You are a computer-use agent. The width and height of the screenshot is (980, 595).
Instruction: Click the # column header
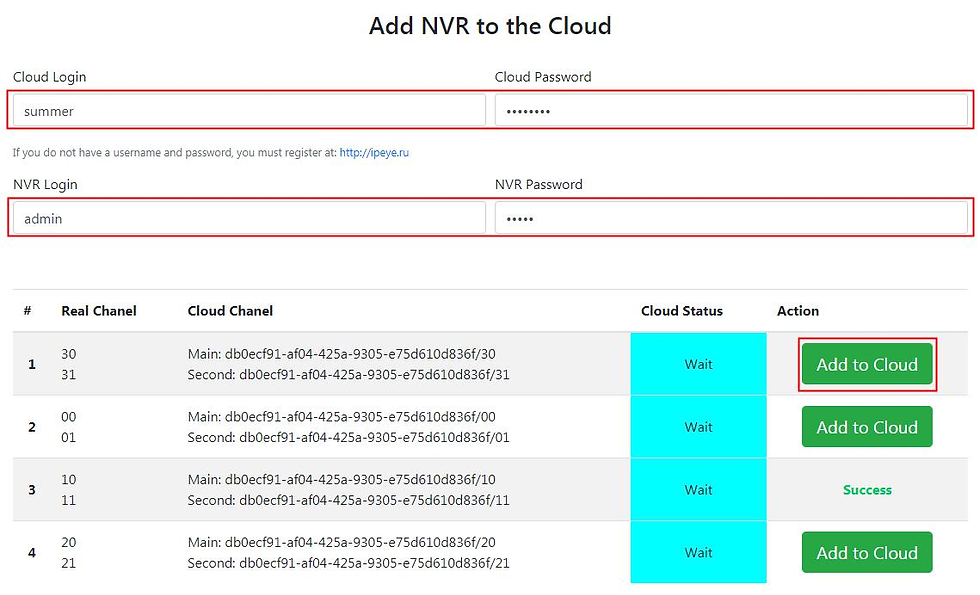(x=28, y=311)
